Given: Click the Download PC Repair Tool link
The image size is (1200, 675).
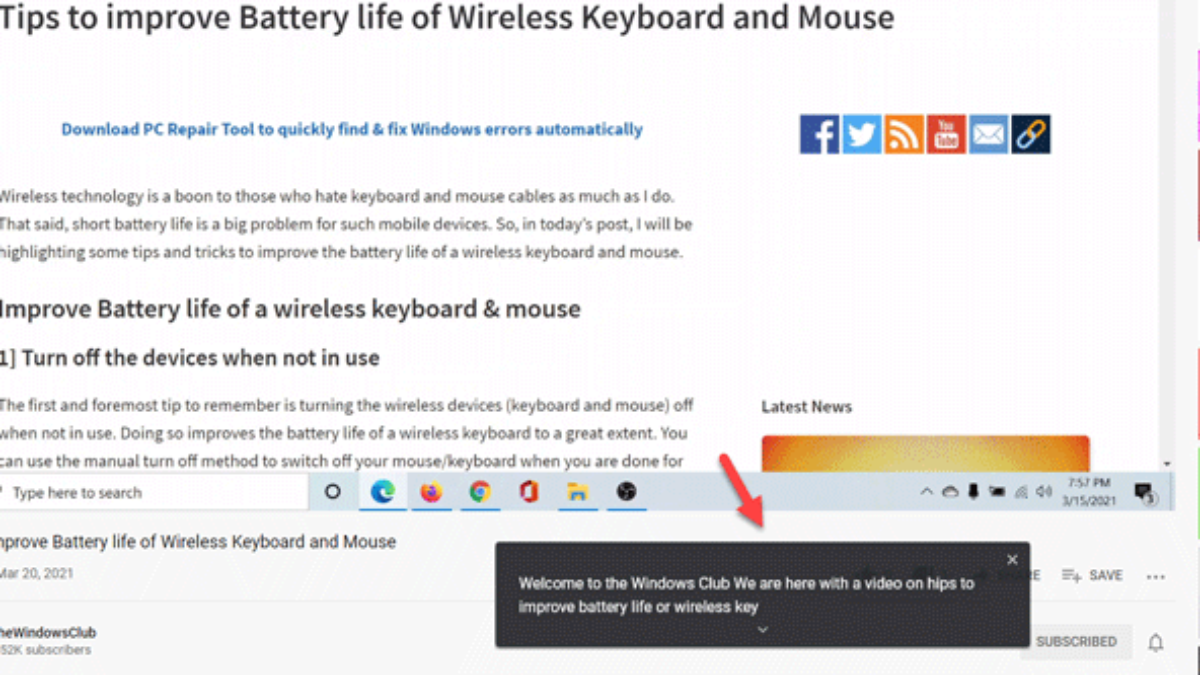Looking at the screenshot, I should (352, 129).
